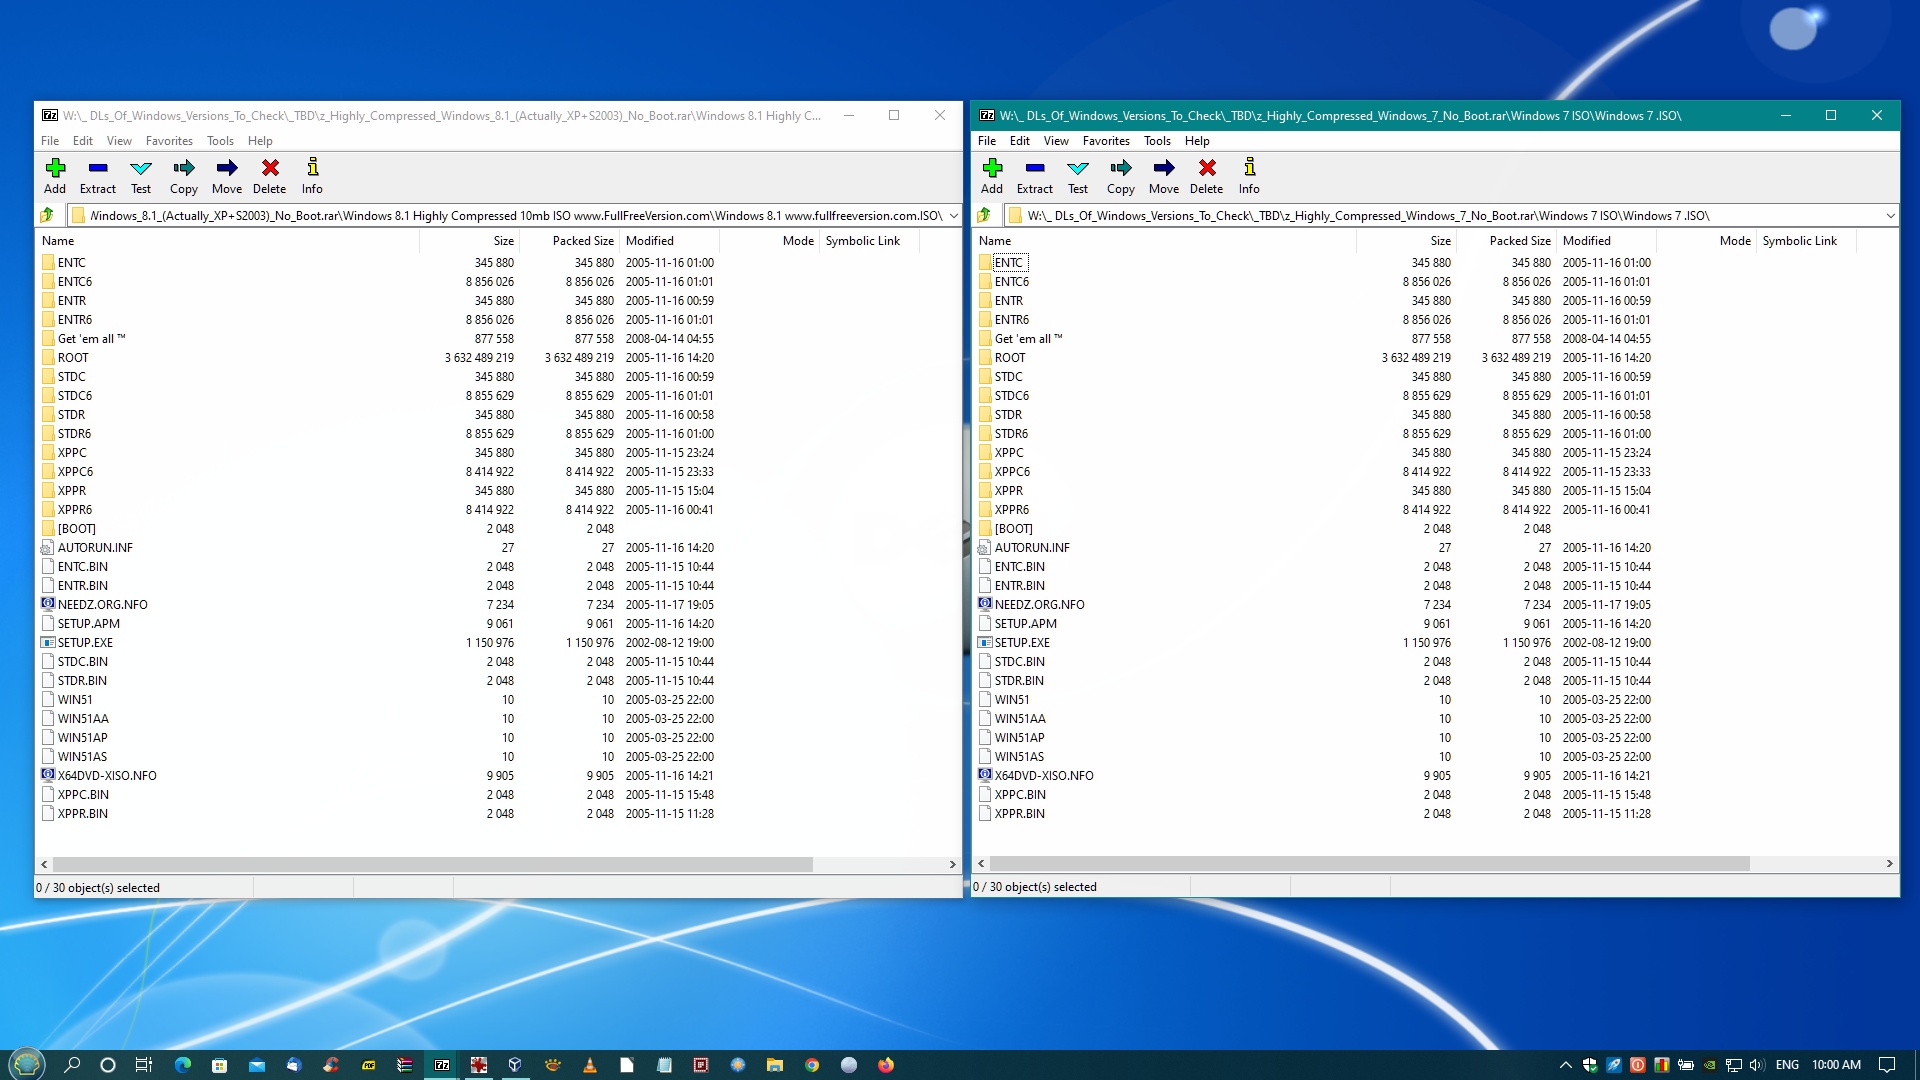
Task: Open Firefox from taskbar
Action: coord(886,1064)
